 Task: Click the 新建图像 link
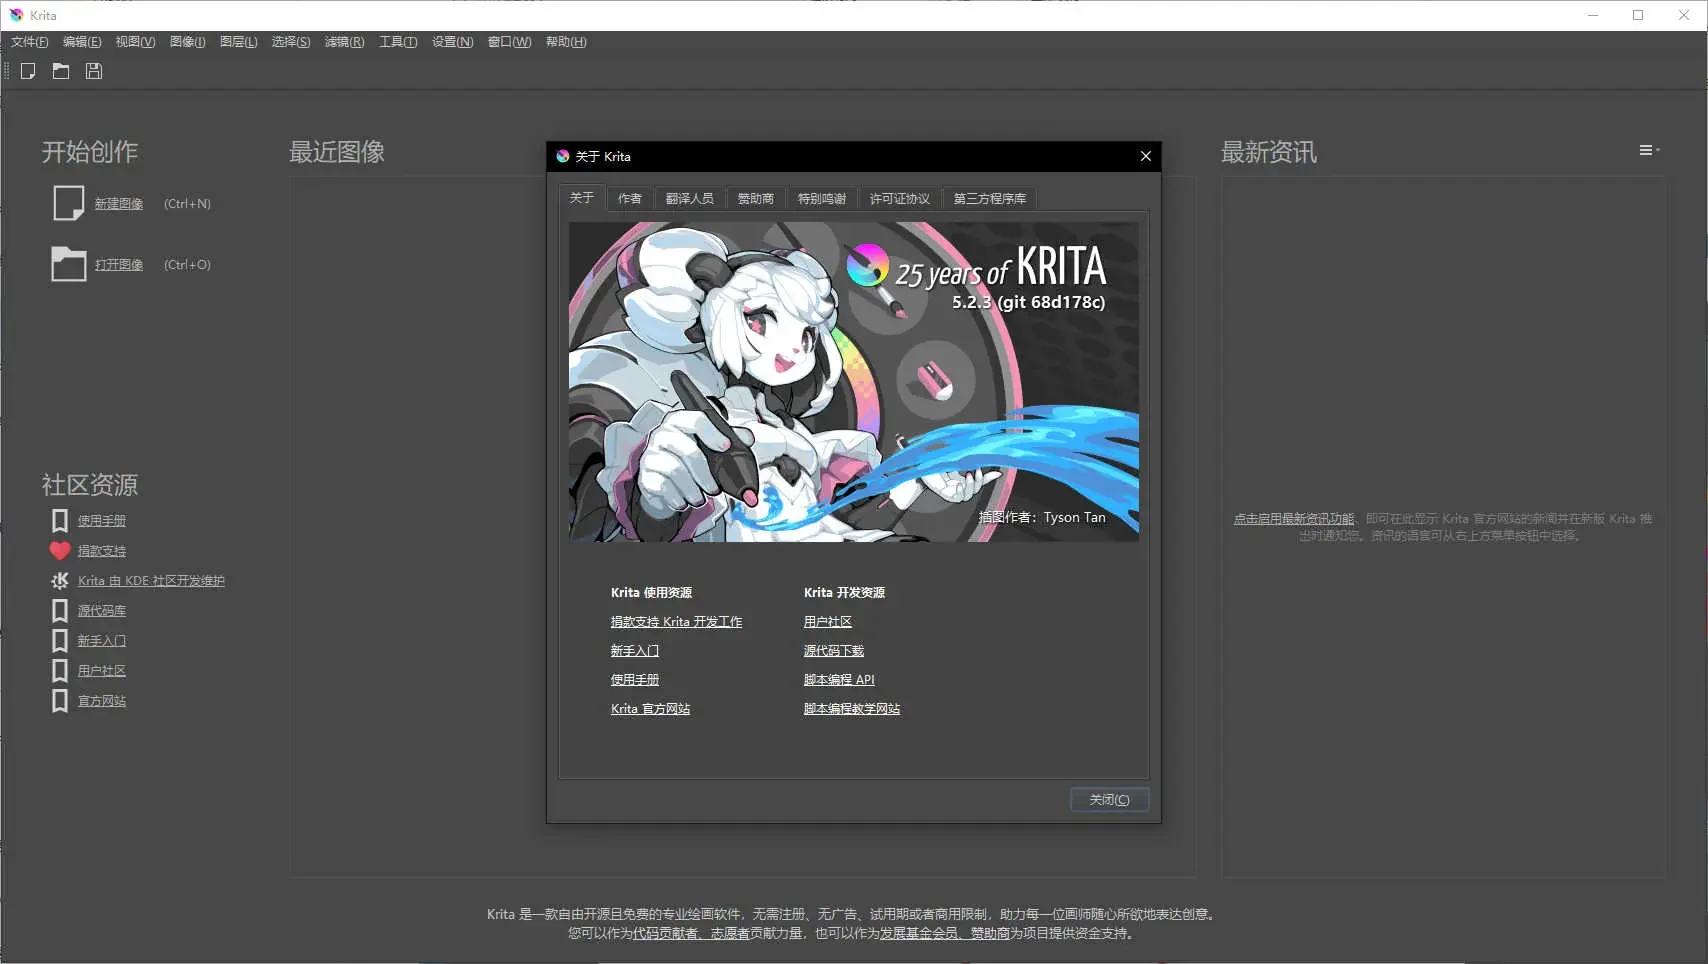pyautogui.click(x=119, y=204)
